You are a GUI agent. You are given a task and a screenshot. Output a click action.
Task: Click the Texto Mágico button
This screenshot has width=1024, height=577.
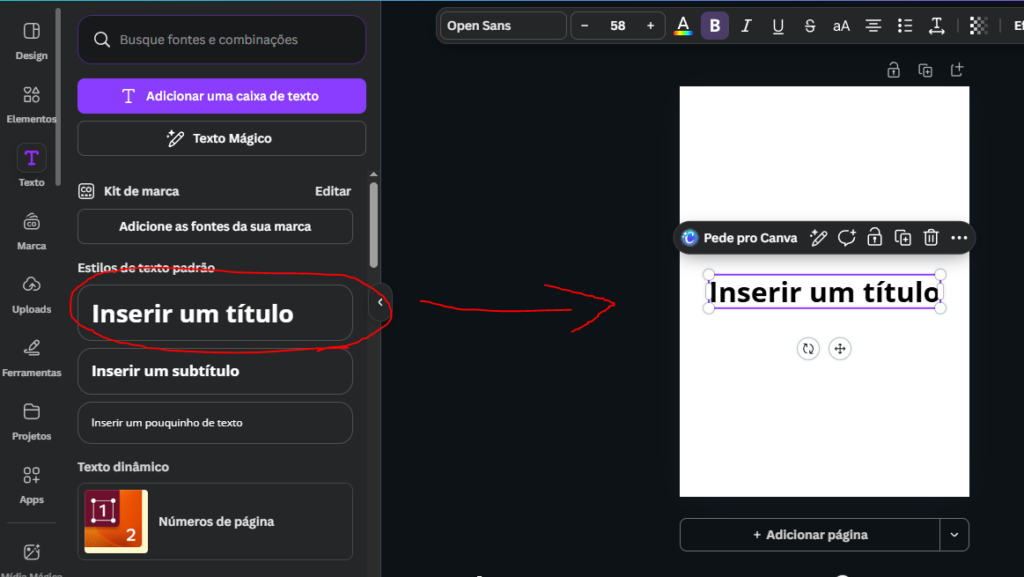(x=221, y=138)
